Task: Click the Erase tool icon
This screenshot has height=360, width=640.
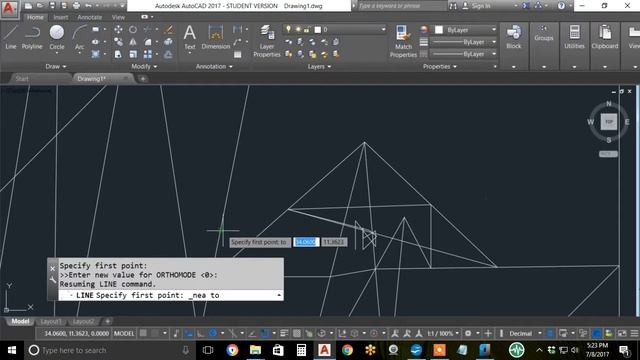Action: coord(168,29)
